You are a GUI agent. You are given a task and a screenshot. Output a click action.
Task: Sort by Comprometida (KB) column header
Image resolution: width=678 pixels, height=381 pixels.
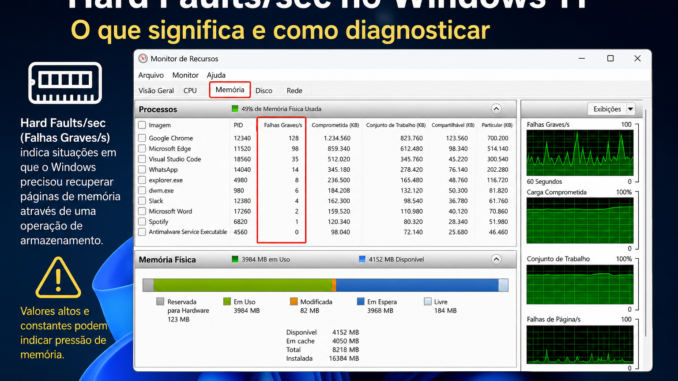point(335,125)
